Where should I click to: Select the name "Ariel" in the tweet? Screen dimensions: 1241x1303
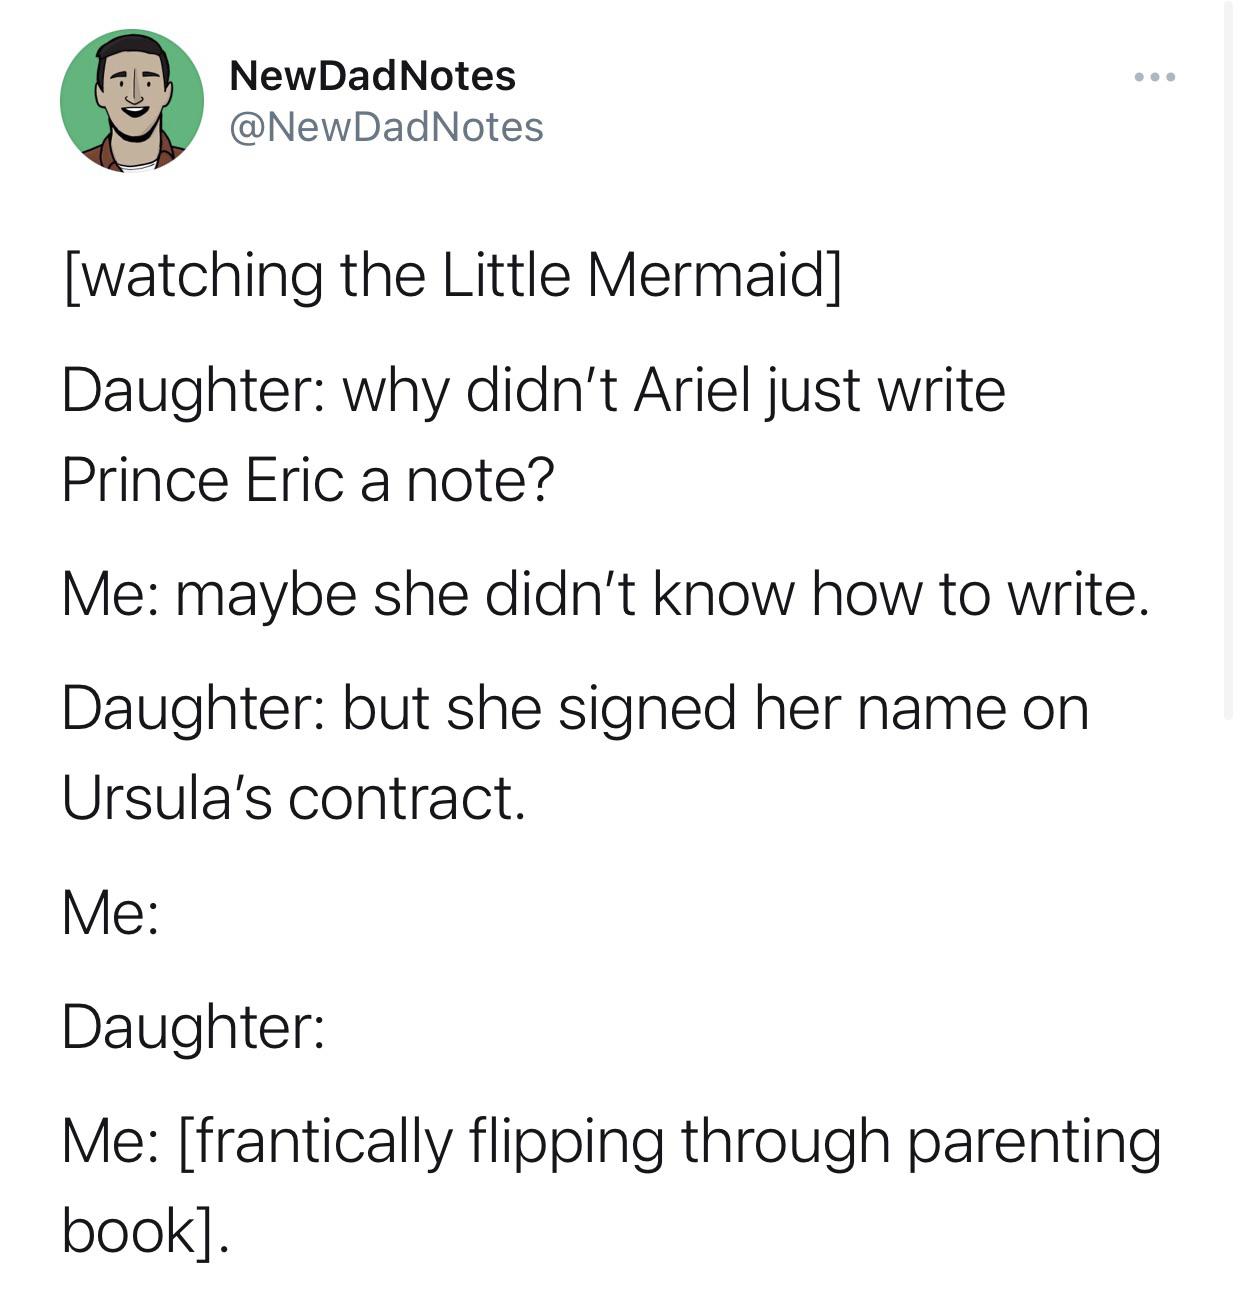[x=691, y=389]
